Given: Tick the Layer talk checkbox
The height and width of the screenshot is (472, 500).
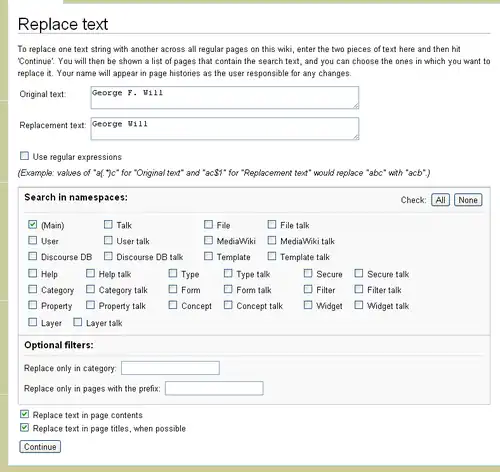Looking at the screenshot, I should tap(78, 322).
